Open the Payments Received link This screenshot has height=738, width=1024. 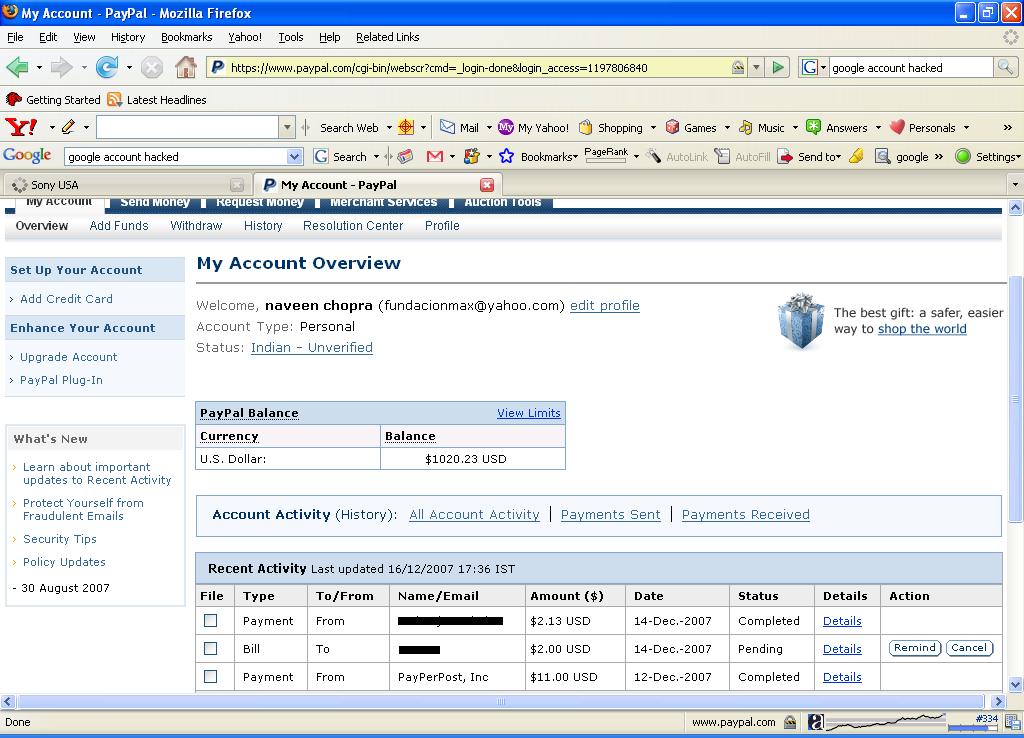pyautogui.click(x=745, y=514)
